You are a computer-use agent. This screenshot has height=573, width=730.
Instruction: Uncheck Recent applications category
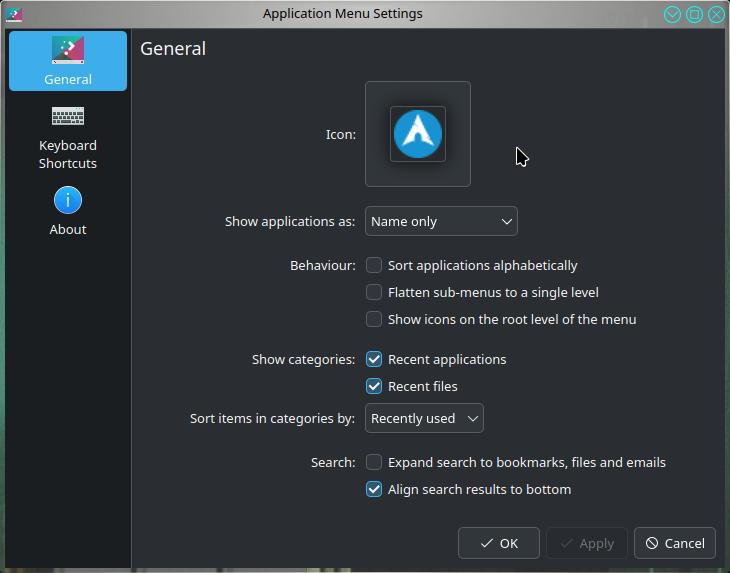click(374, 359)
